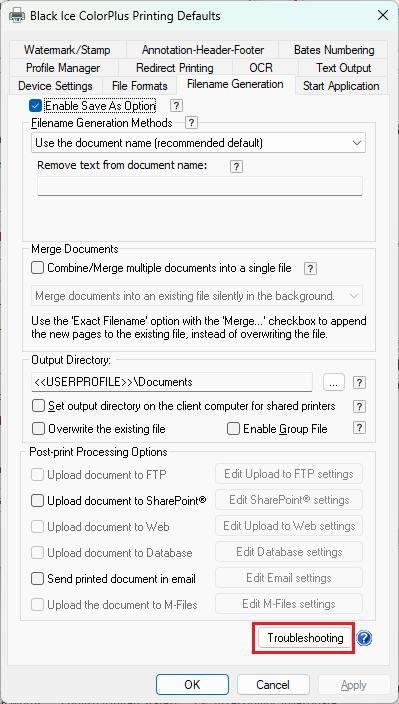Click blue help icon beside Troubleshooting
Viewport: 399px width, 704px height.
tap(364, 638)
